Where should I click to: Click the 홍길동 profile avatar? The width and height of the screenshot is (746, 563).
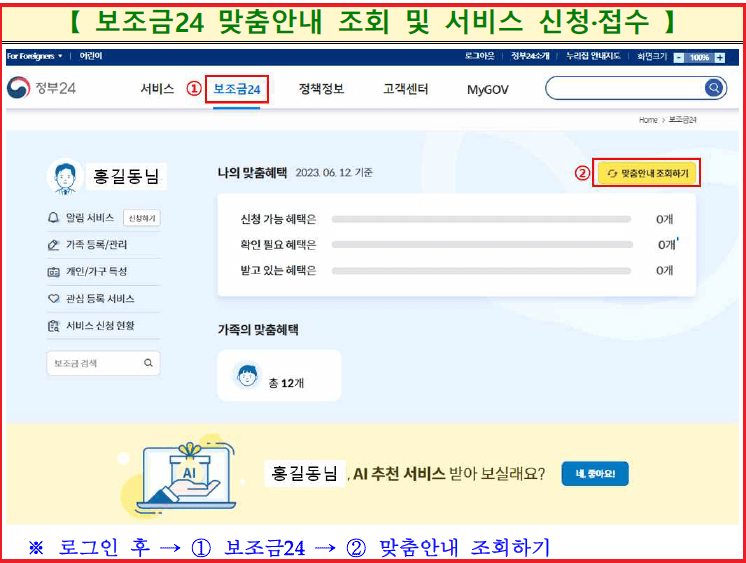[65, 177]
